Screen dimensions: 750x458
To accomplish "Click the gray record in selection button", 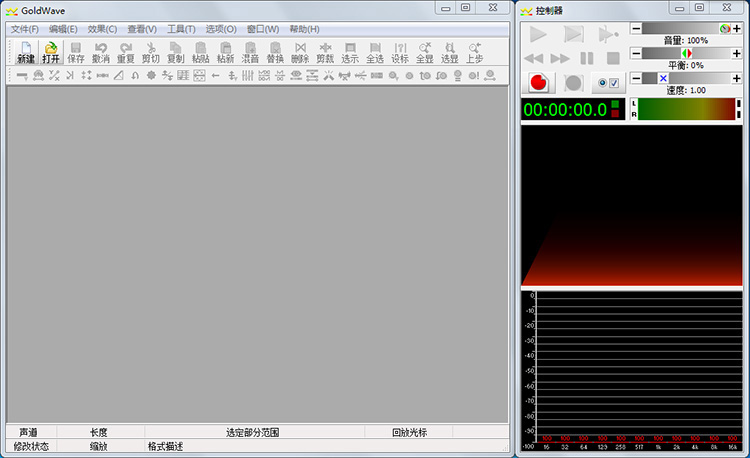I will [x=573, y=83].
